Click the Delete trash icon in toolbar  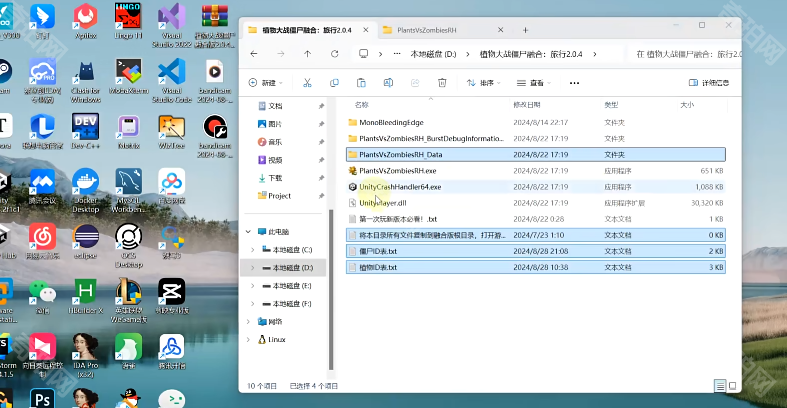point(440,83)
